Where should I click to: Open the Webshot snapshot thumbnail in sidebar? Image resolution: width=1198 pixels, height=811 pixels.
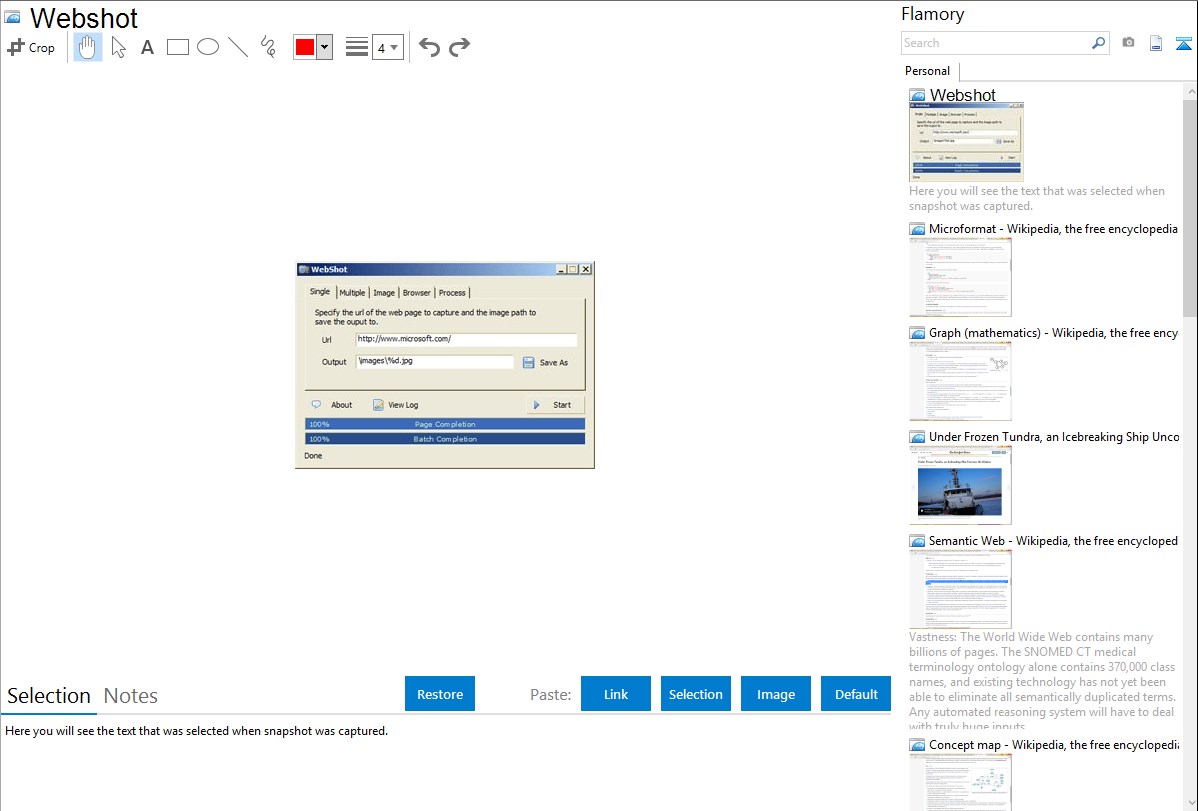pos(966,142)
